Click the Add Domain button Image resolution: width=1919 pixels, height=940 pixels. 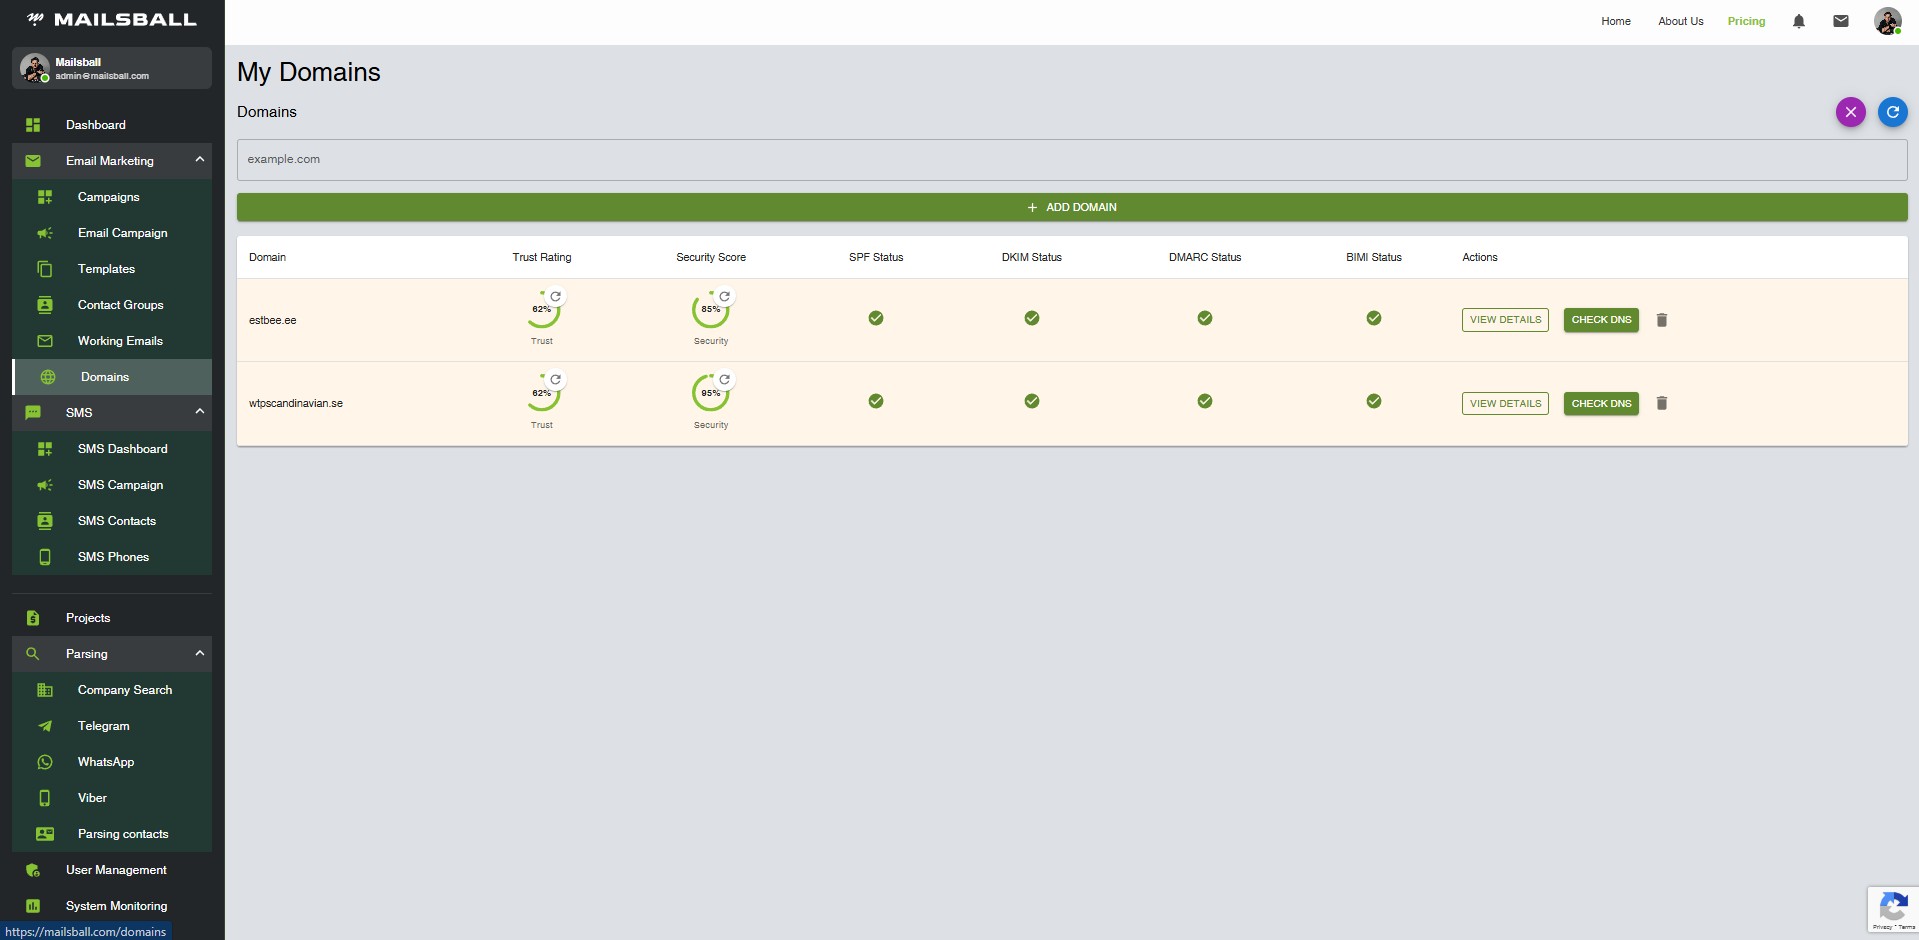pyautogui.click(x=1071, y=207)
